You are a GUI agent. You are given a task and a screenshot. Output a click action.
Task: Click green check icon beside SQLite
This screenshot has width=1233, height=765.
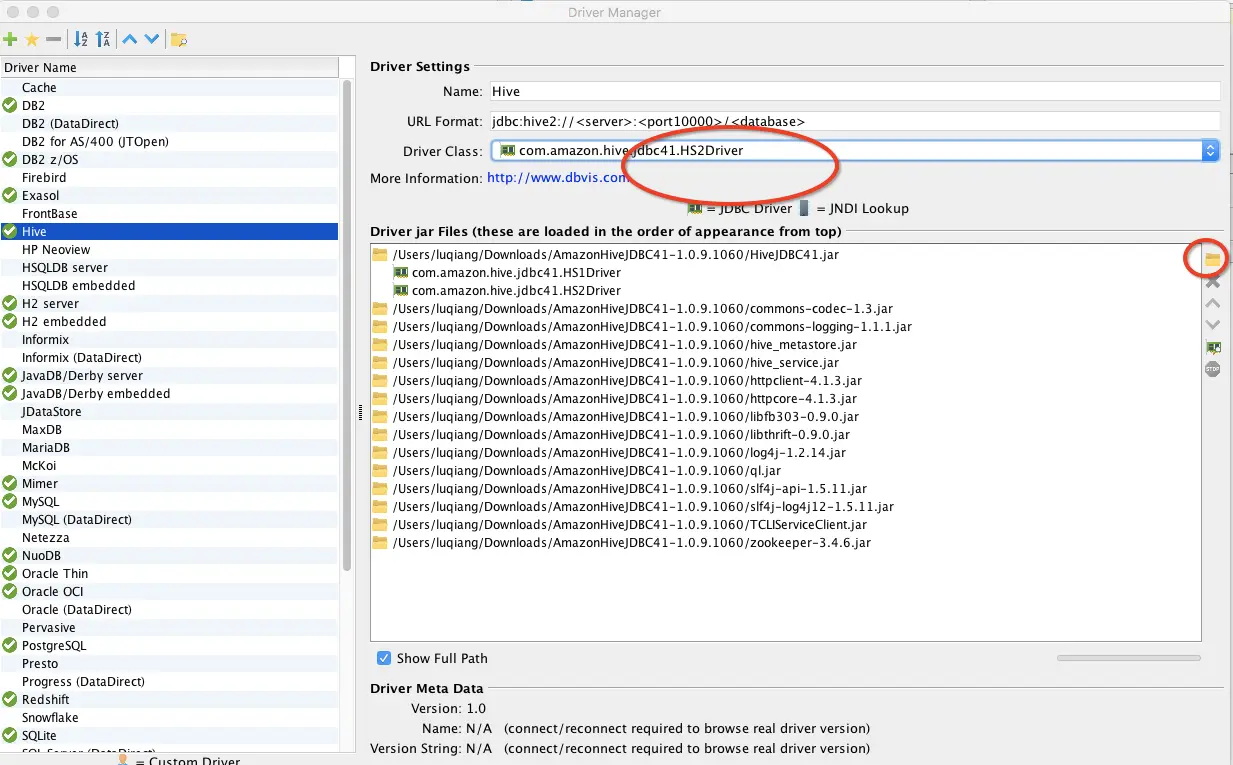click(x=10, y=735)
